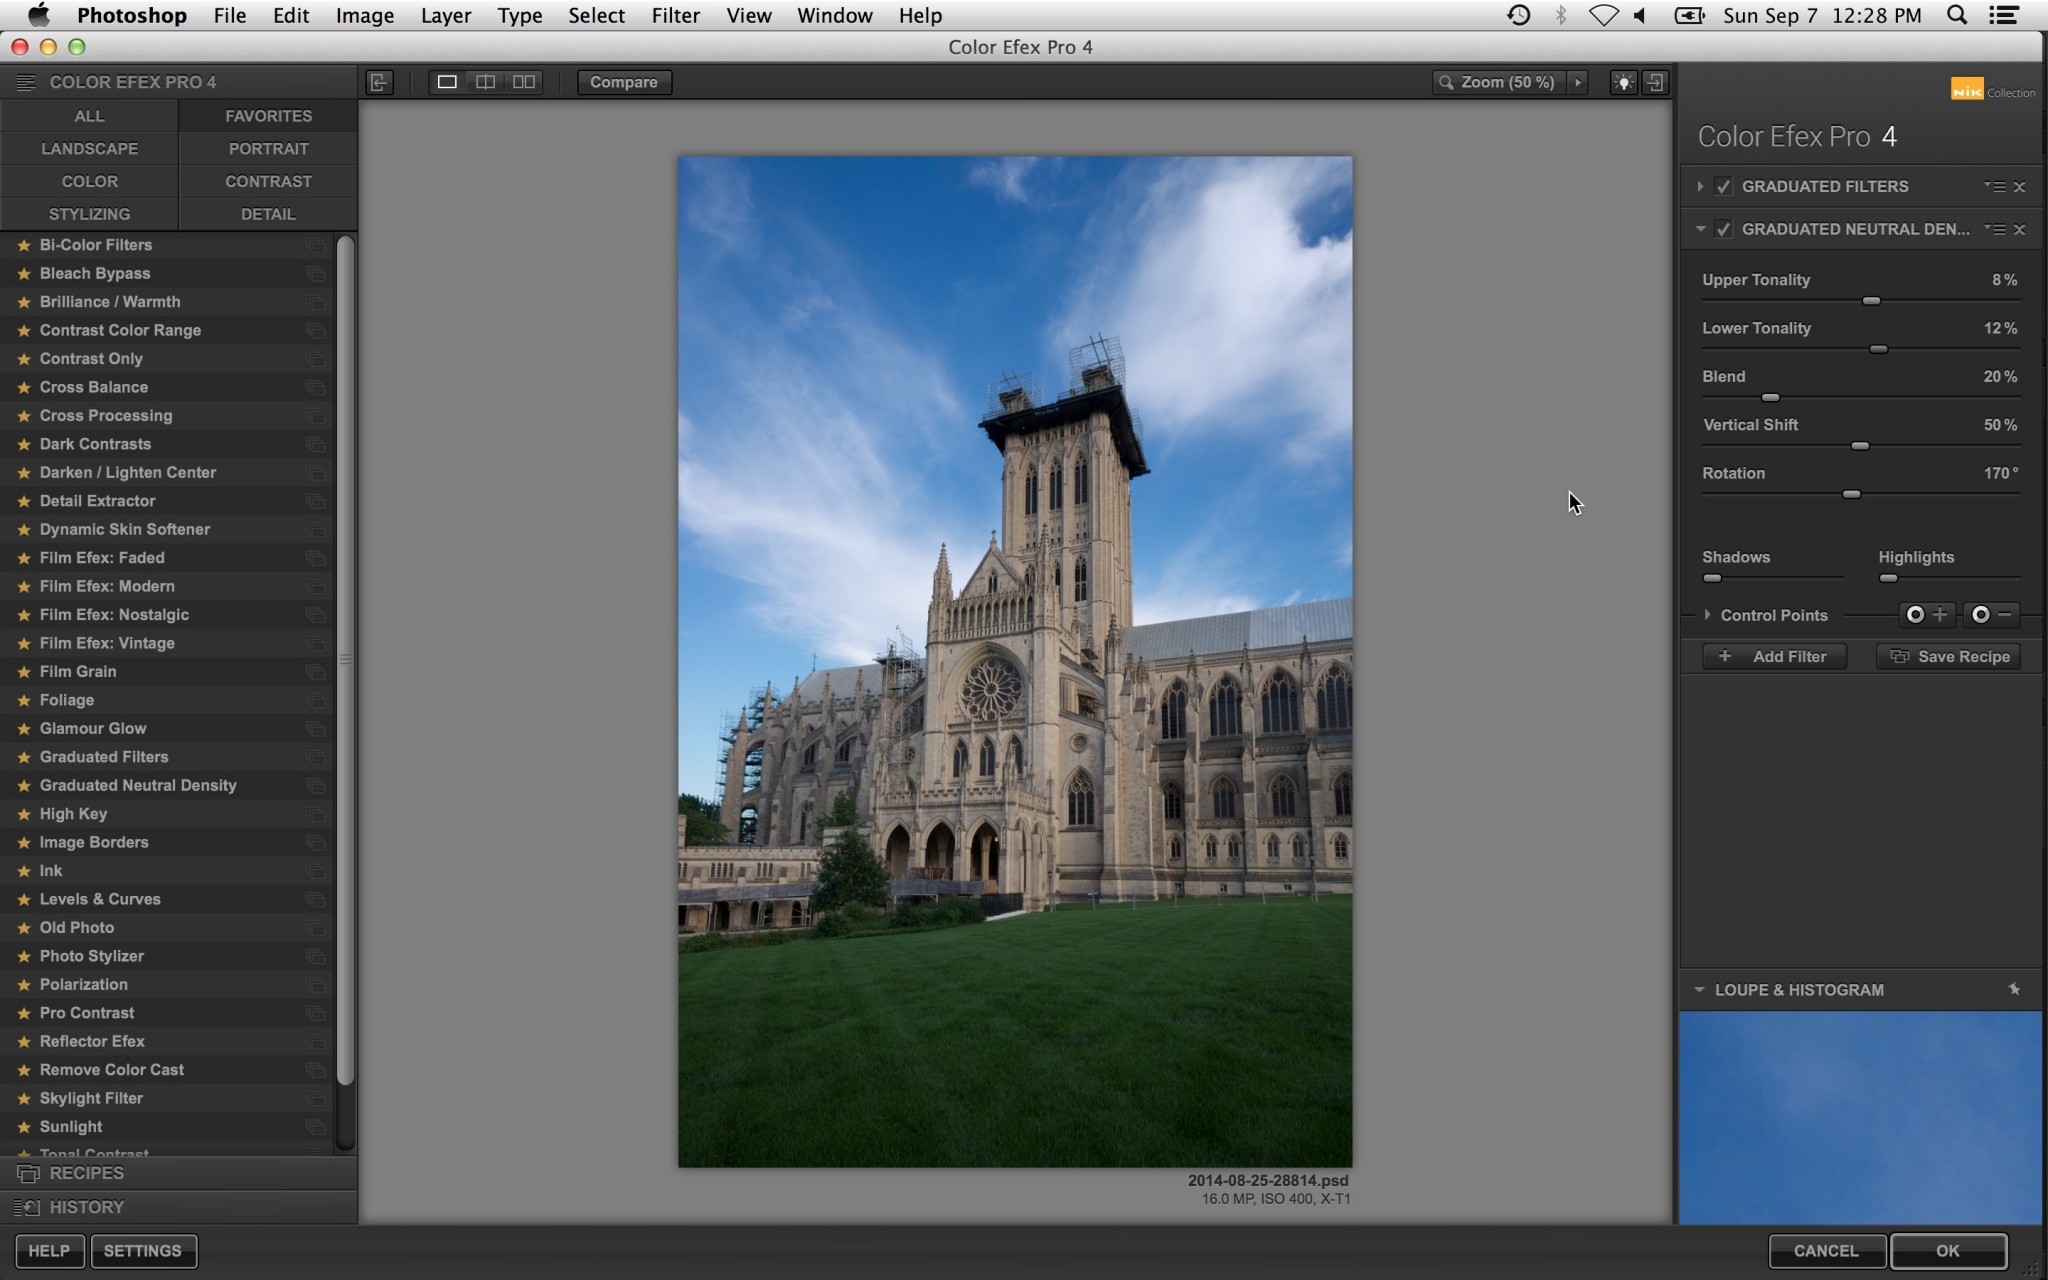Open the Zoom level options arrow
2048x1280 pixels.
pyautogui.click(x=1578, y=82)
